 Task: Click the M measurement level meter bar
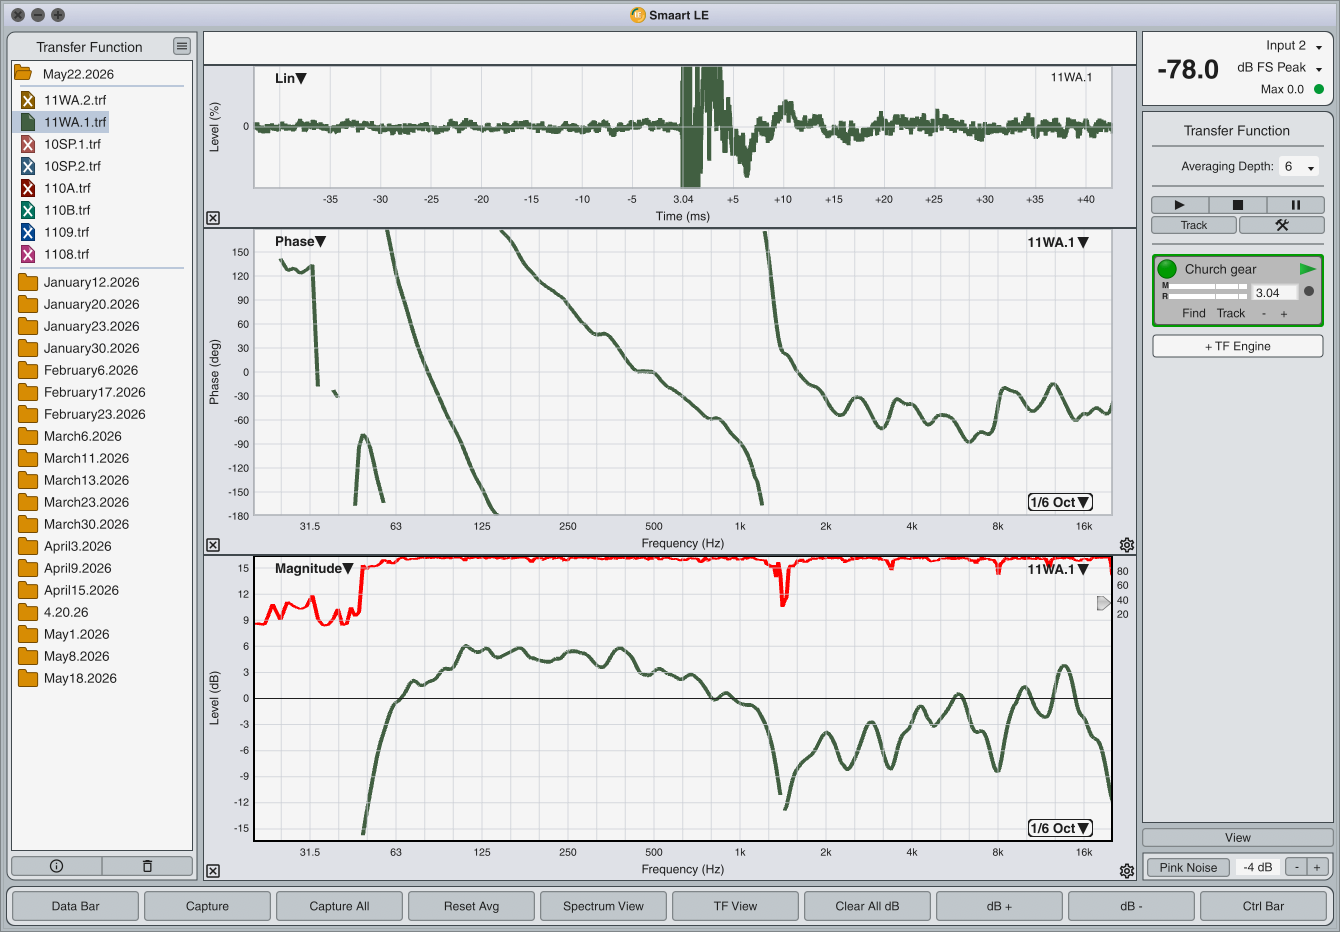pos(1208,287)
